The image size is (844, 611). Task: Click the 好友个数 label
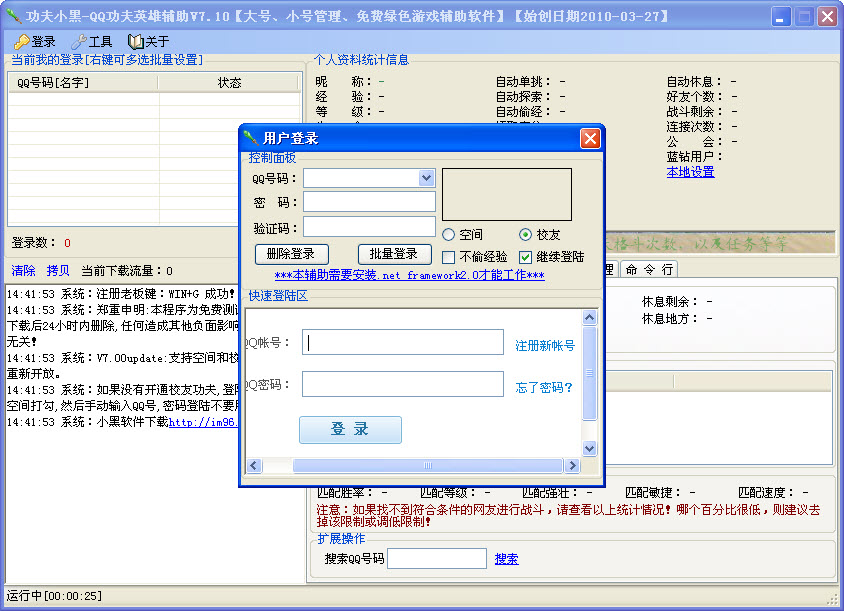pos(694,97)
